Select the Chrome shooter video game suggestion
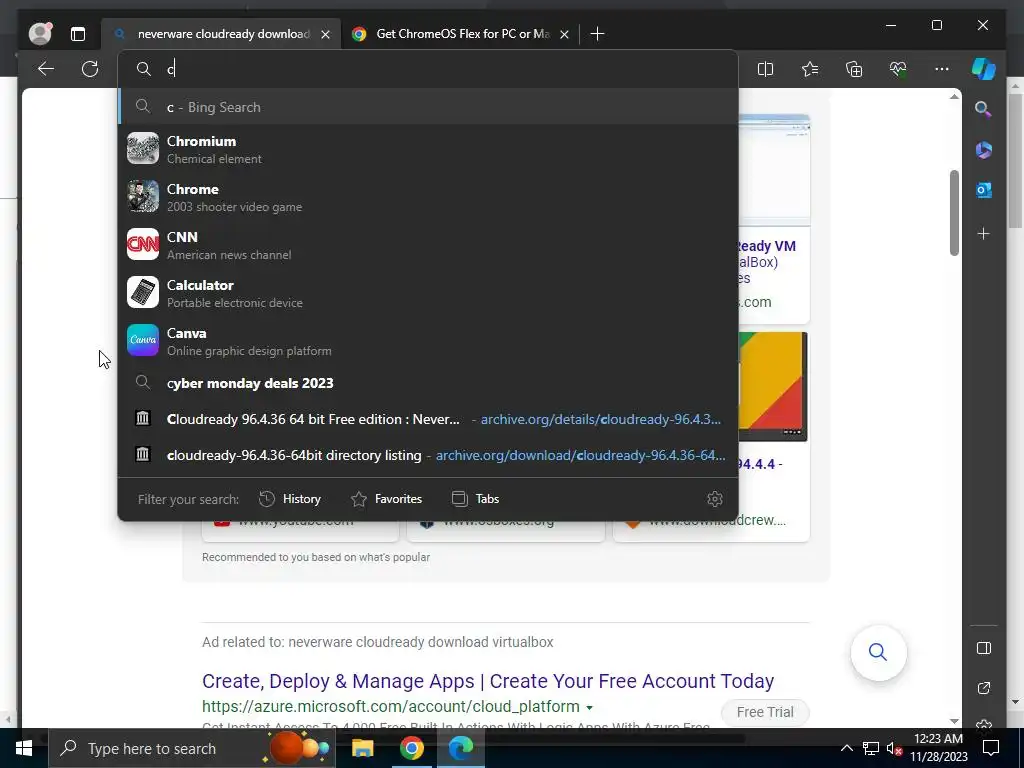The height and width of the screenshot is (768, 1024). 428,197
